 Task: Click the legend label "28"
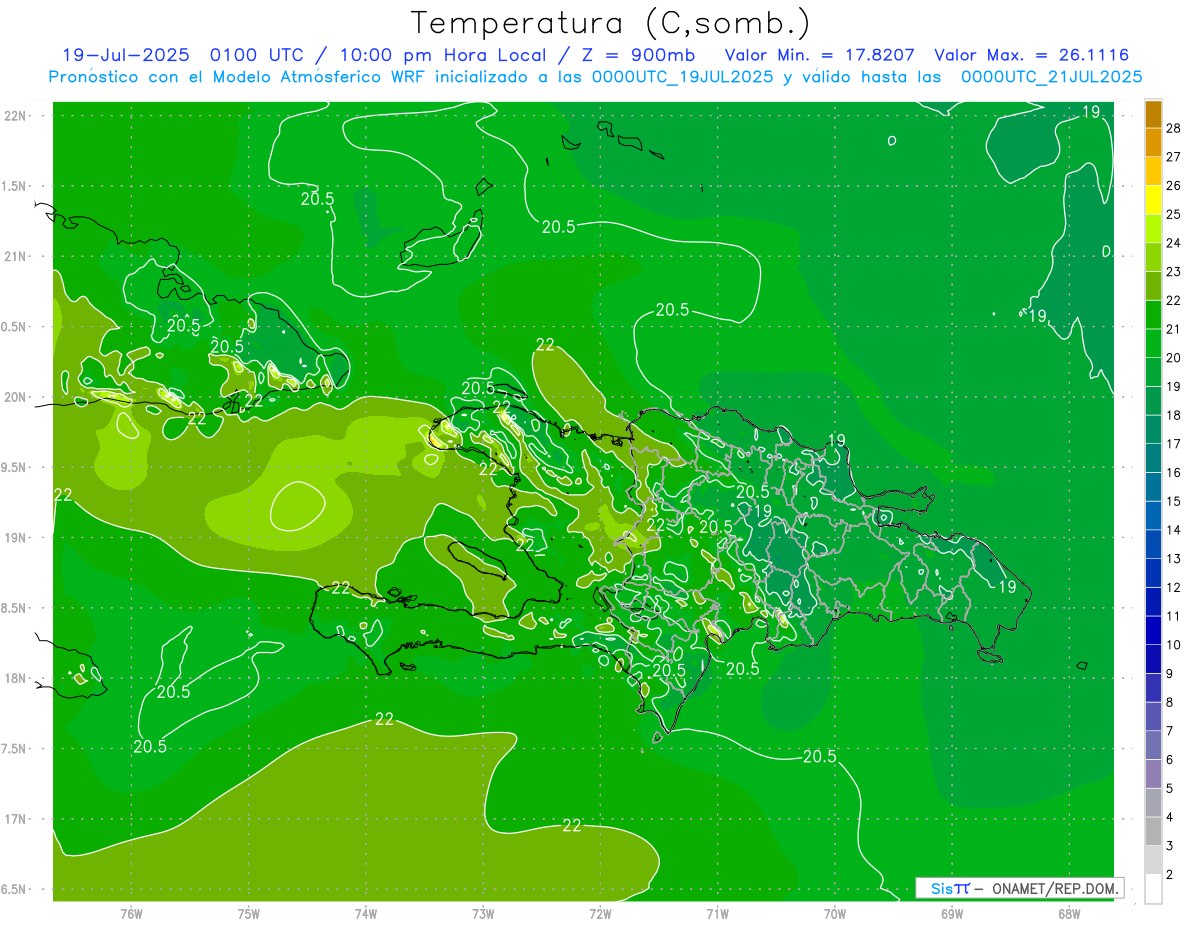tap(1173, 128)
